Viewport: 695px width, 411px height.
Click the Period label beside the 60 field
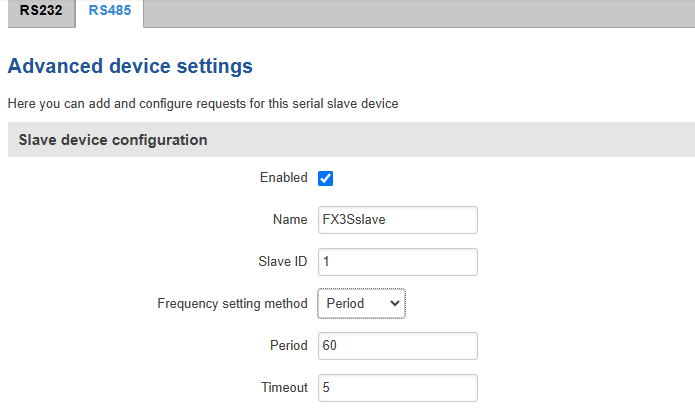(x=289, y=345)
